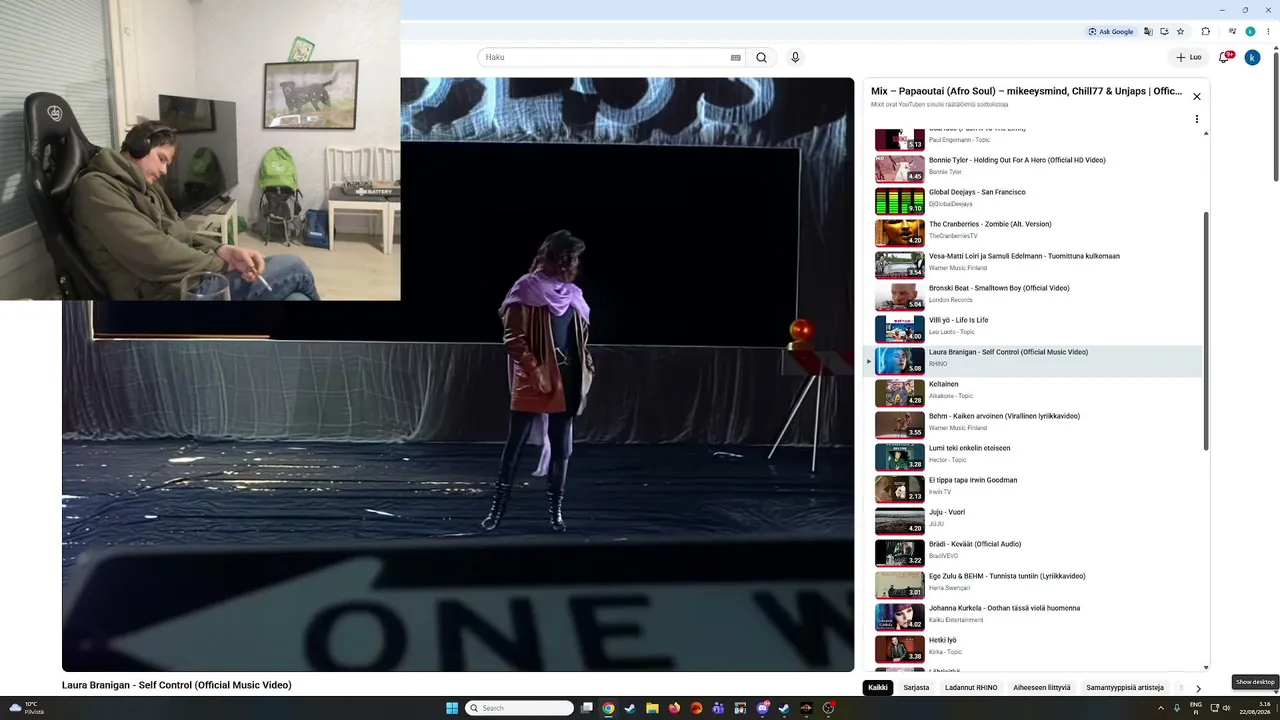This screenshot has width=1280, height=720.
Task: Select the Ladannut RHINO filter chip
Action: click(x=971, y=688)
